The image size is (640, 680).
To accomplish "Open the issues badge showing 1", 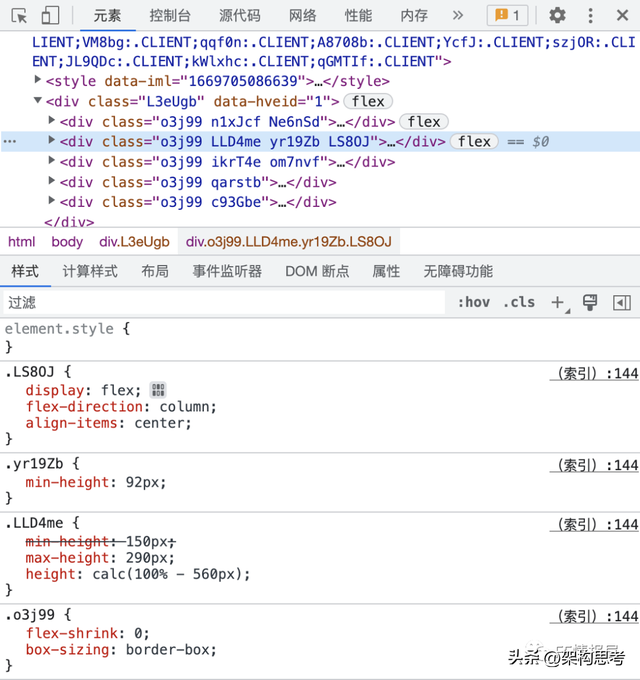I will point(507,16).
